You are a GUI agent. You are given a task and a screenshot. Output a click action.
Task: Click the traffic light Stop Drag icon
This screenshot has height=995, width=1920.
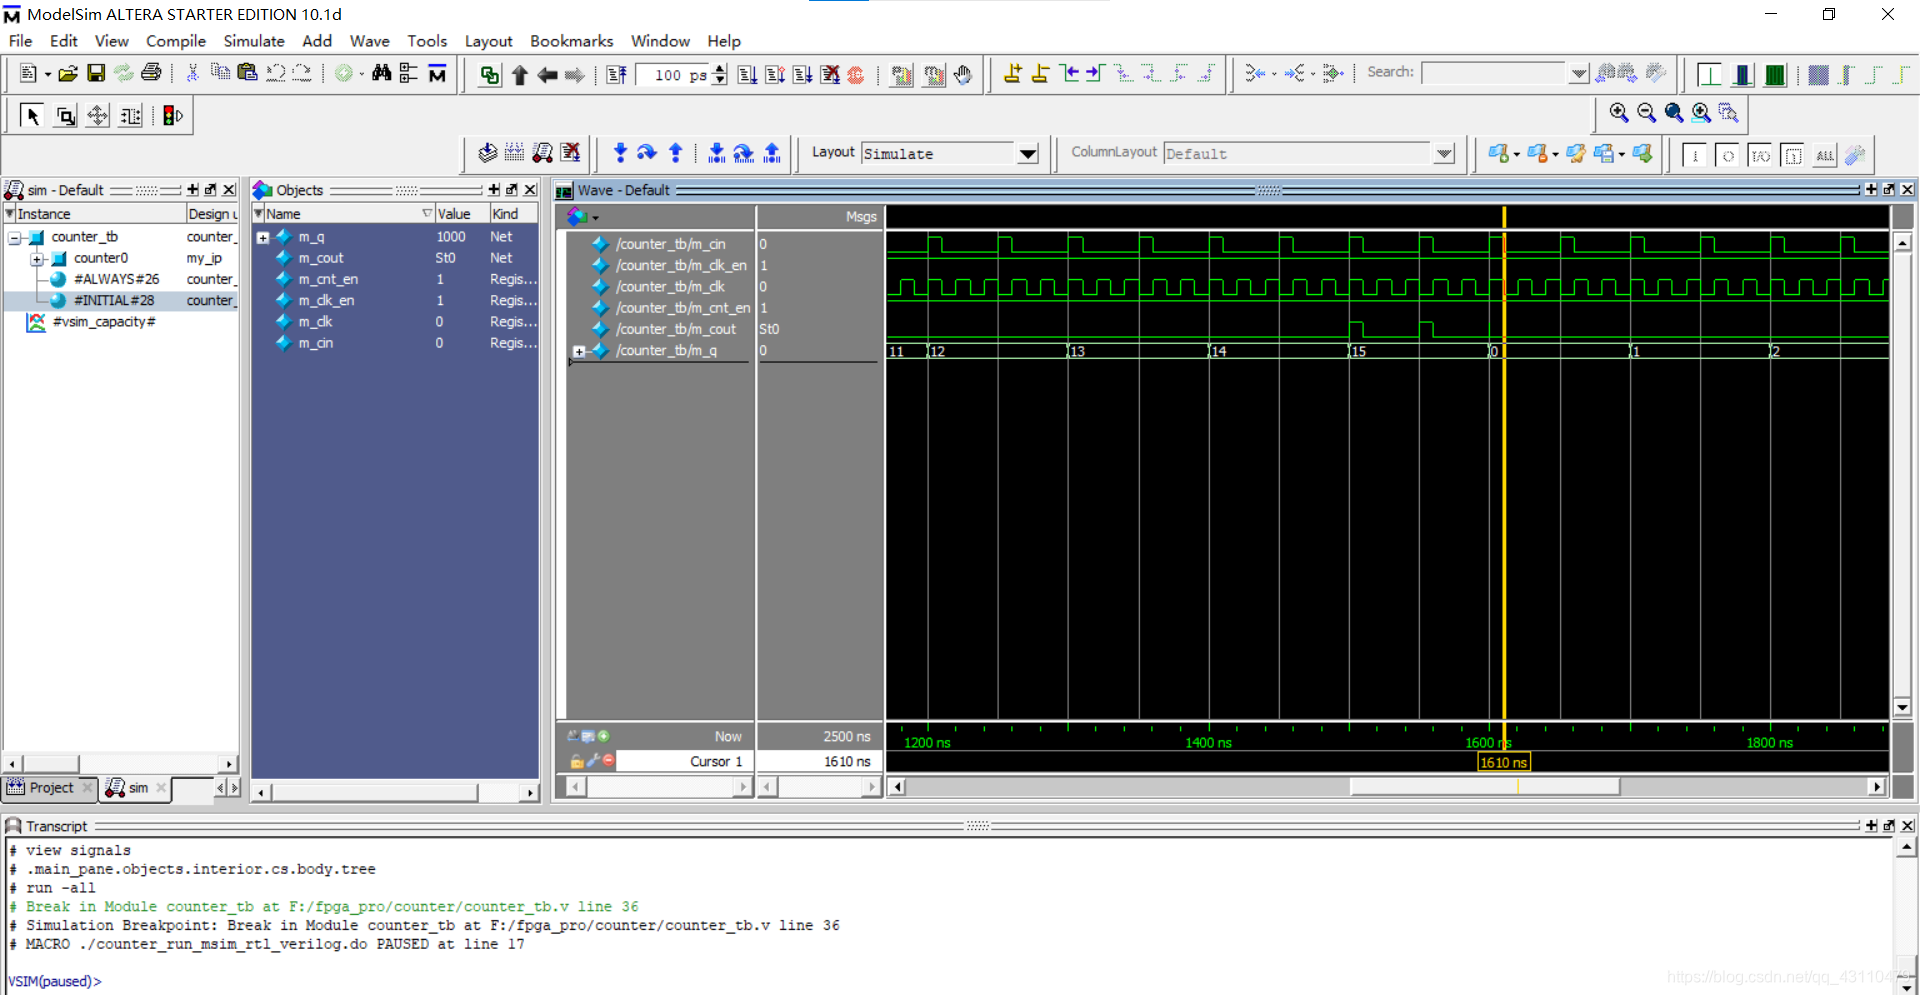point(172,116)
